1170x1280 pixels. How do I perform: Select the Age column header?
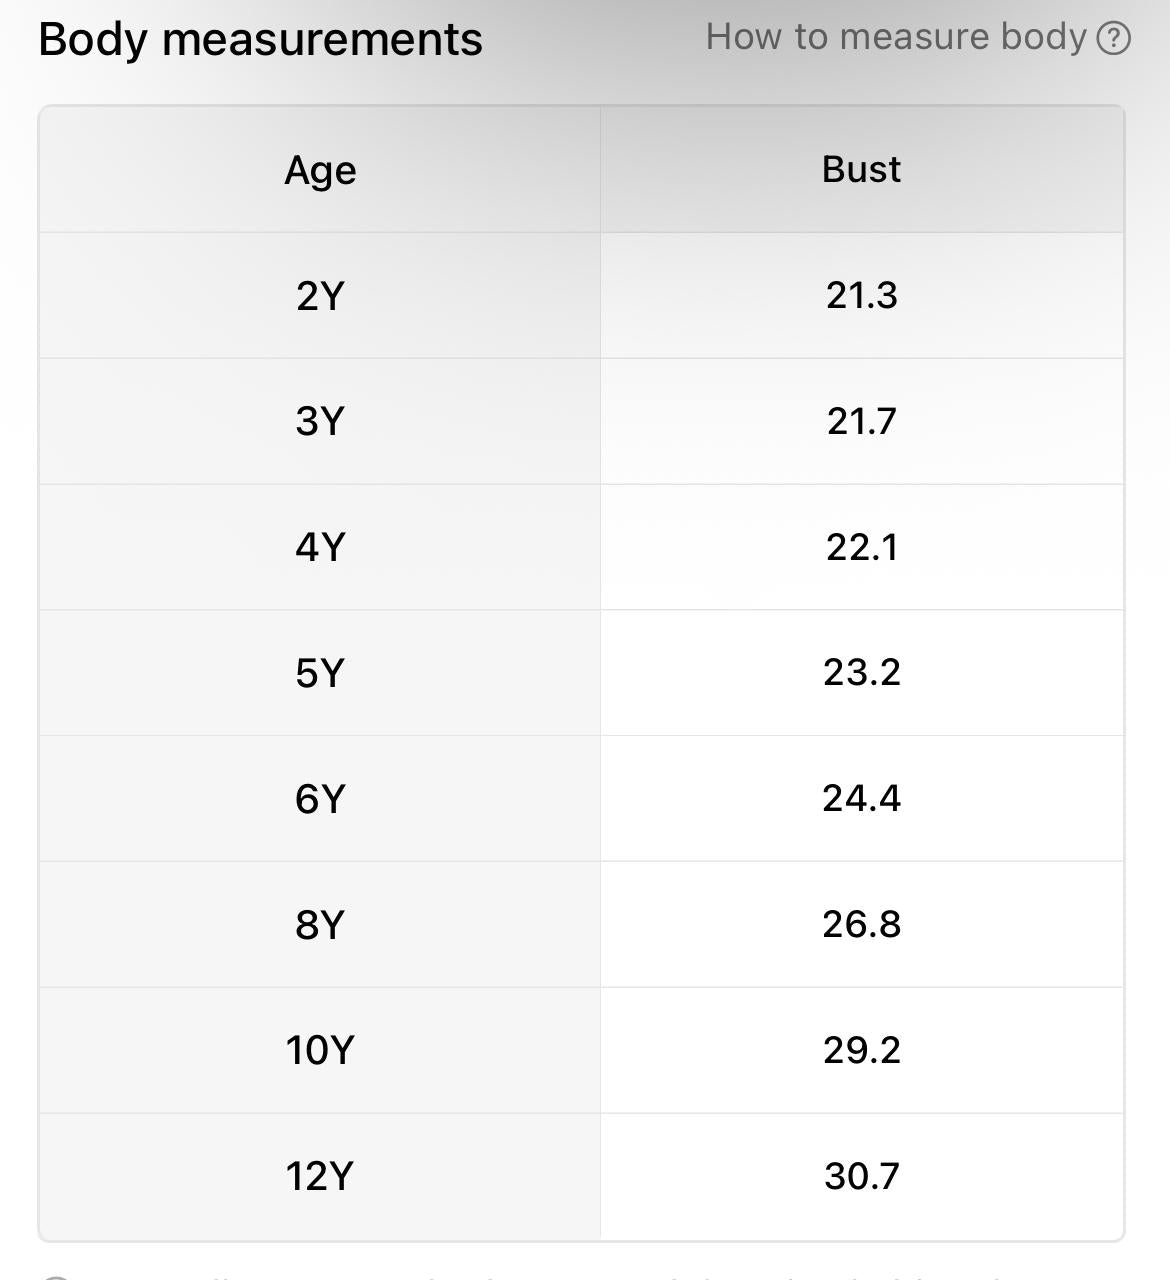click(320, 170)
